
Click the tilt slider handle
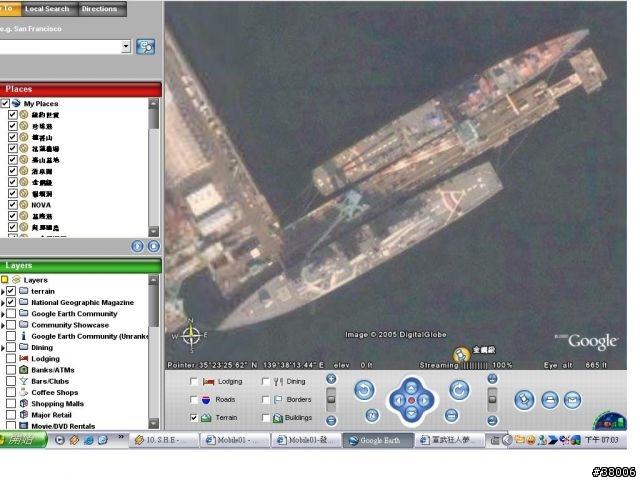pos(493,399)
